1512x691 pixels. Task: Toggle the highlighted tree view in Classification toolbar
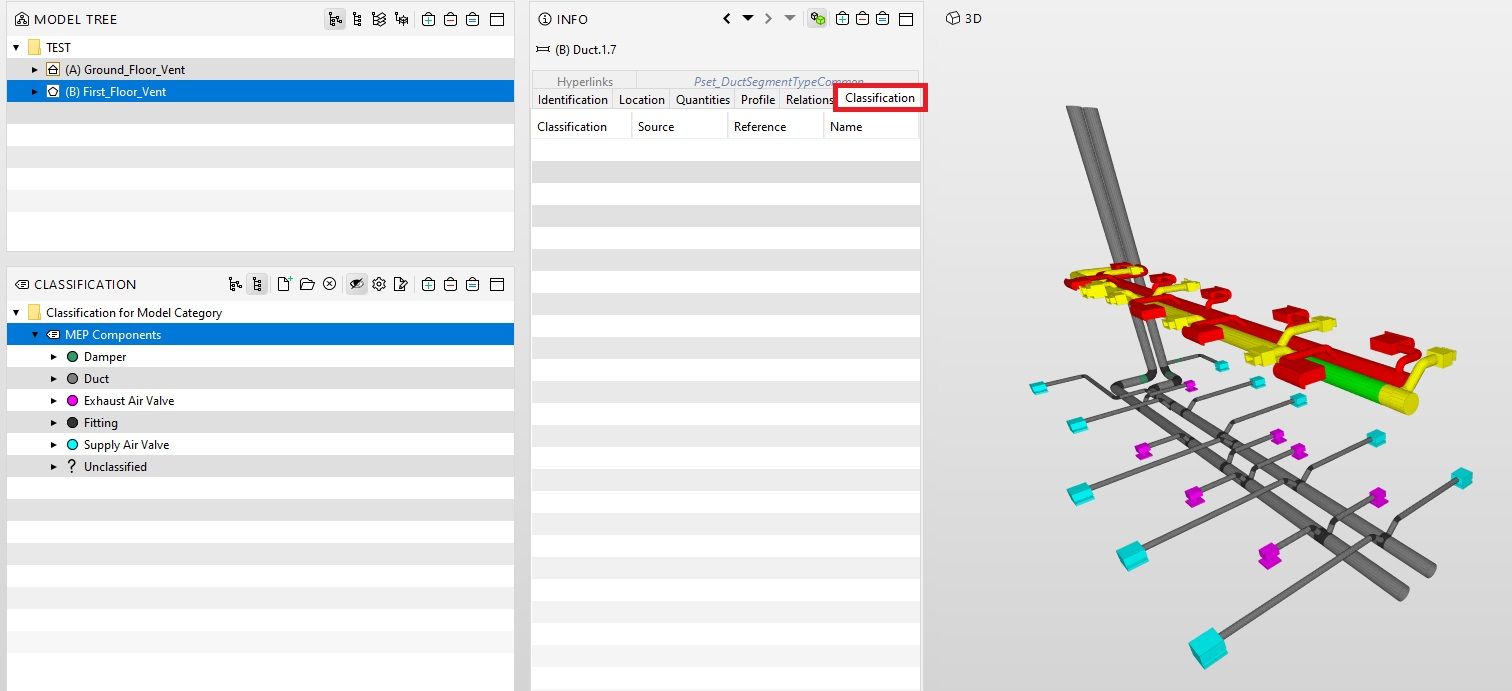click(x=257, y=284)
